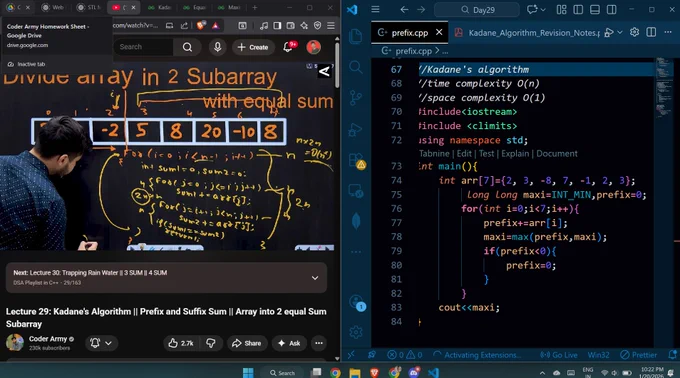Open the Remote Explorer sidebar icon
The width and height of the screenshot is (680, 378).
coord(356,191)
